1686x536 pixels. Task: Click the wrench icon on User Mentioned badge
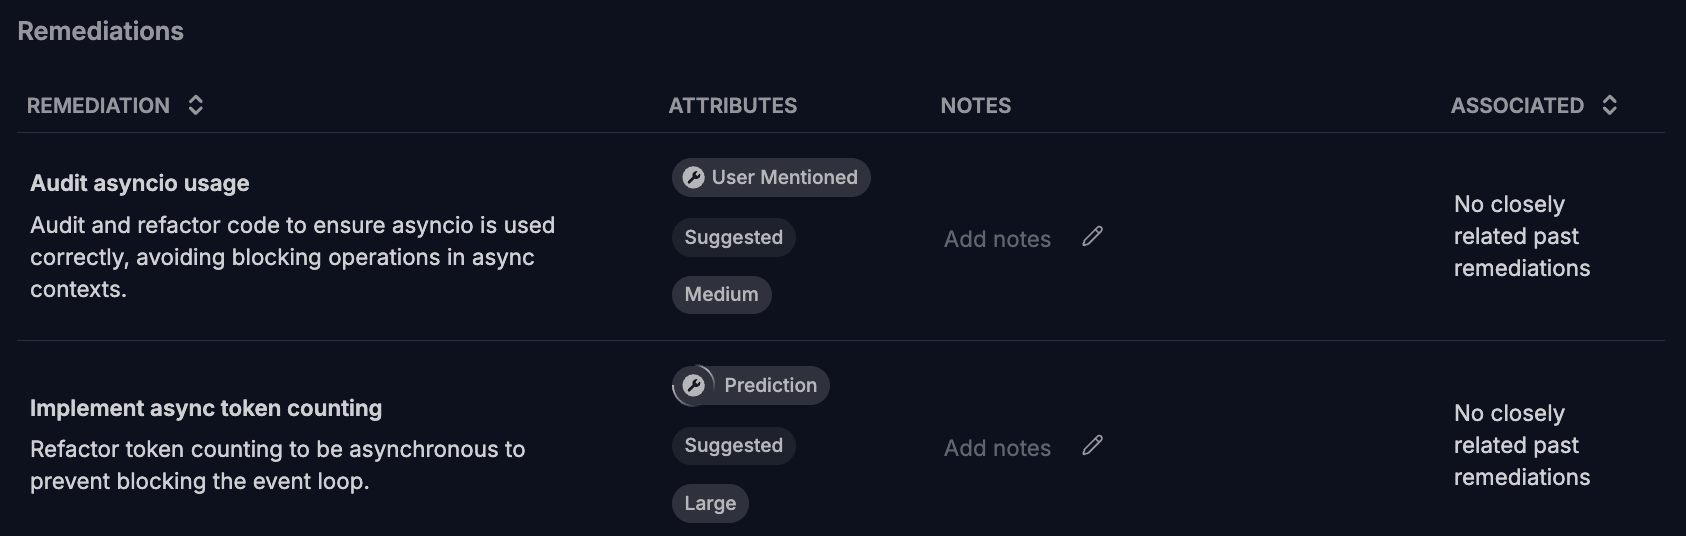(x=693, y=178)
